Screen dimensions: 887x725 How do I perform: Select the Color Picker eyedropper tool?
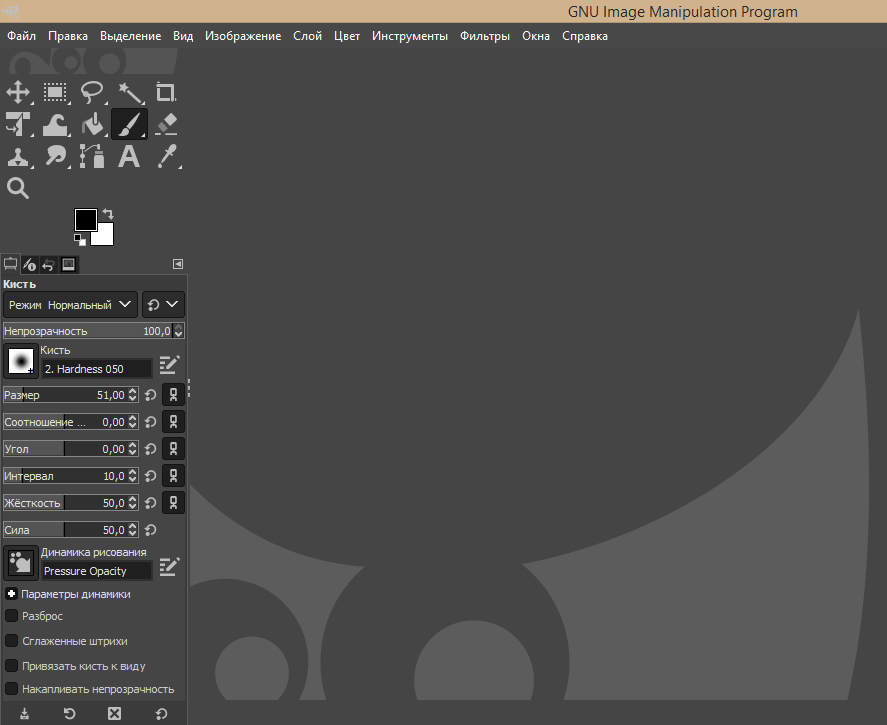[x=167, y=156]
